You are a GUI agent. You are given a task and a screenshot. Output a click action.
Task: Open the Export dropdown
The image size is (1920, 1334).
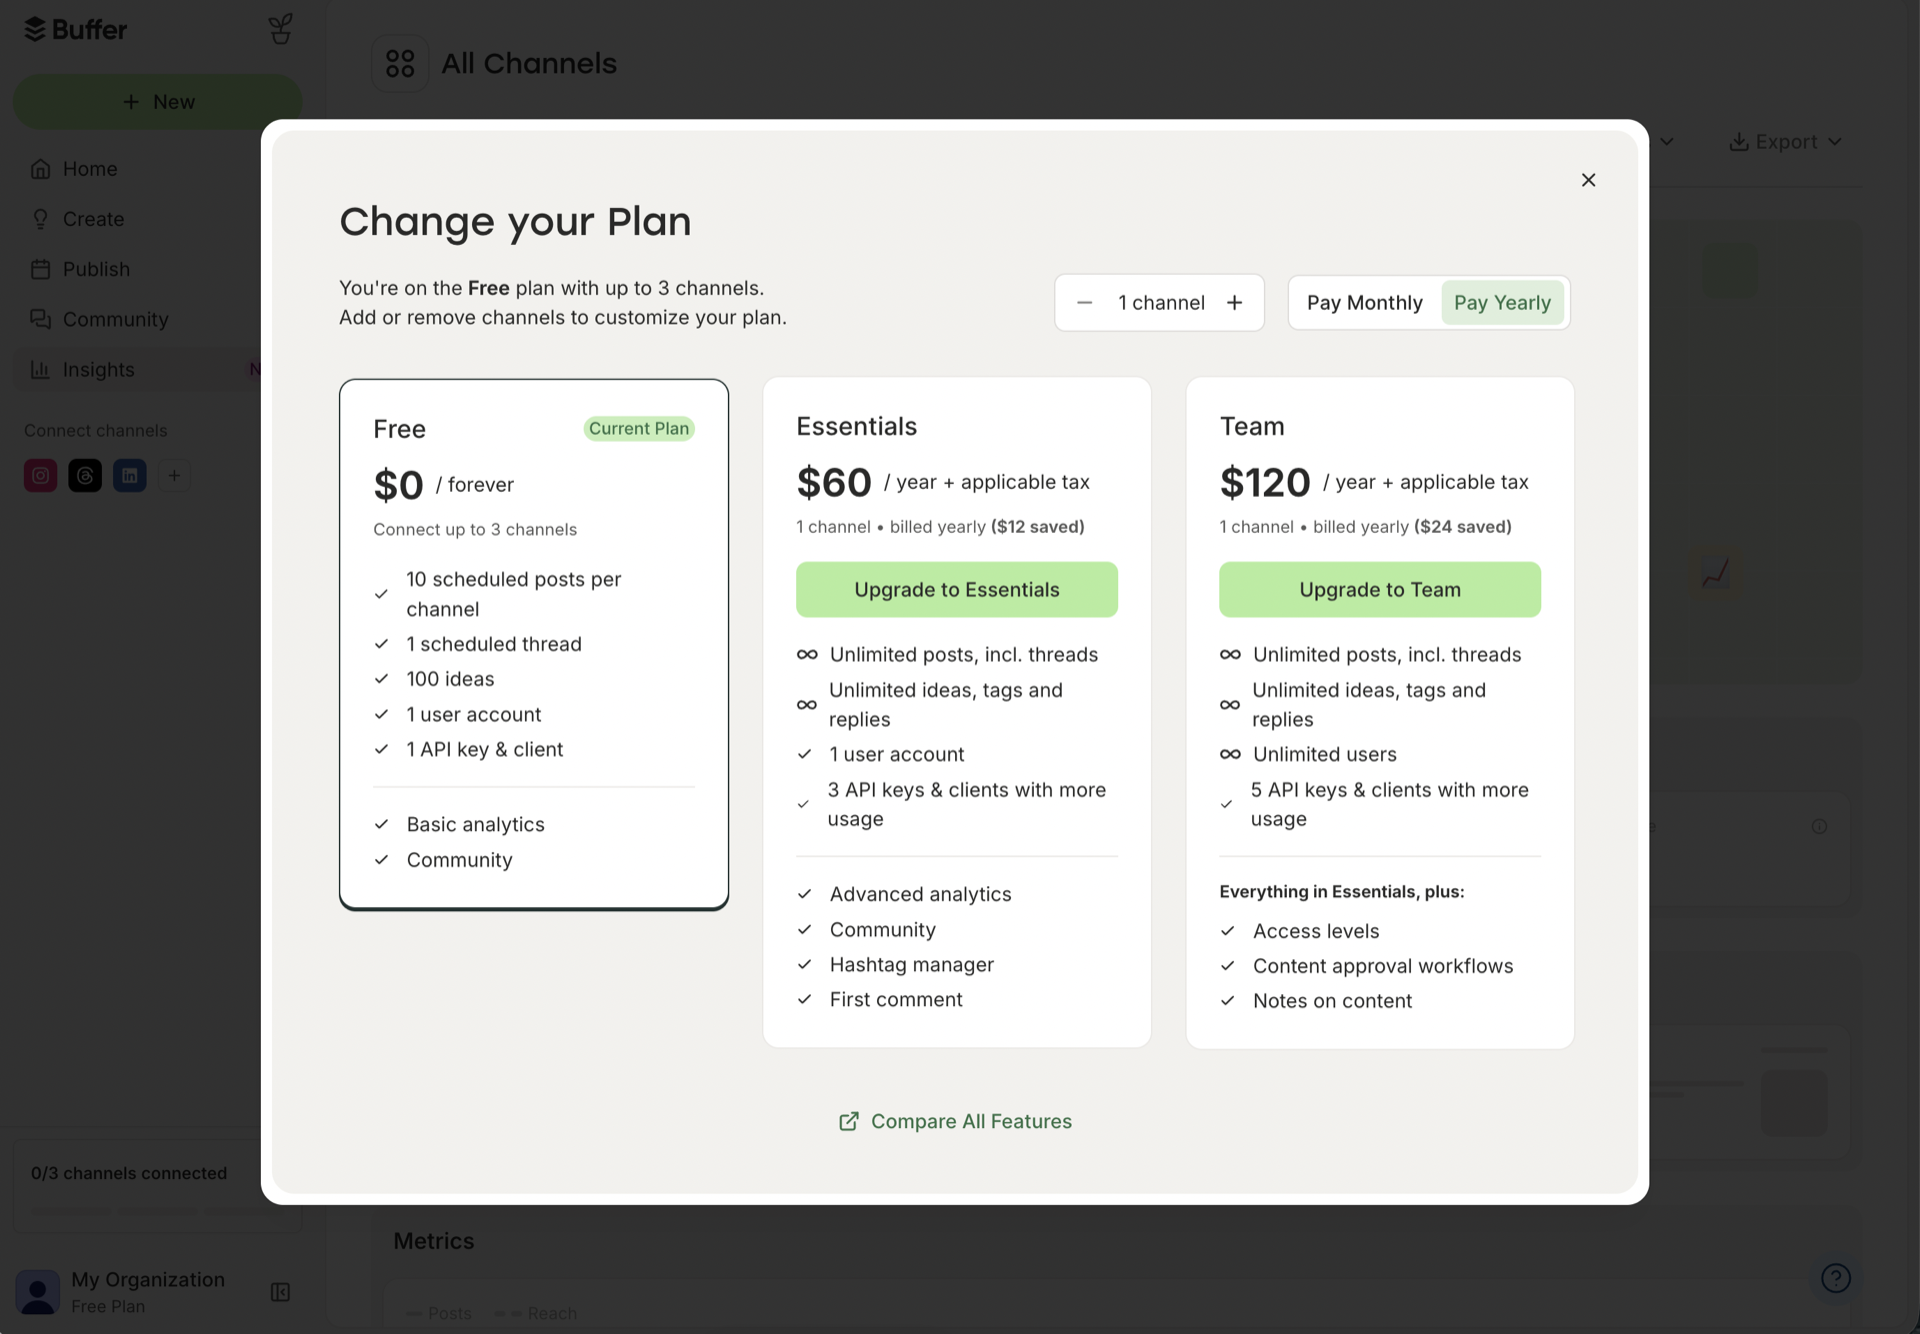click(x=1786, y=142)
